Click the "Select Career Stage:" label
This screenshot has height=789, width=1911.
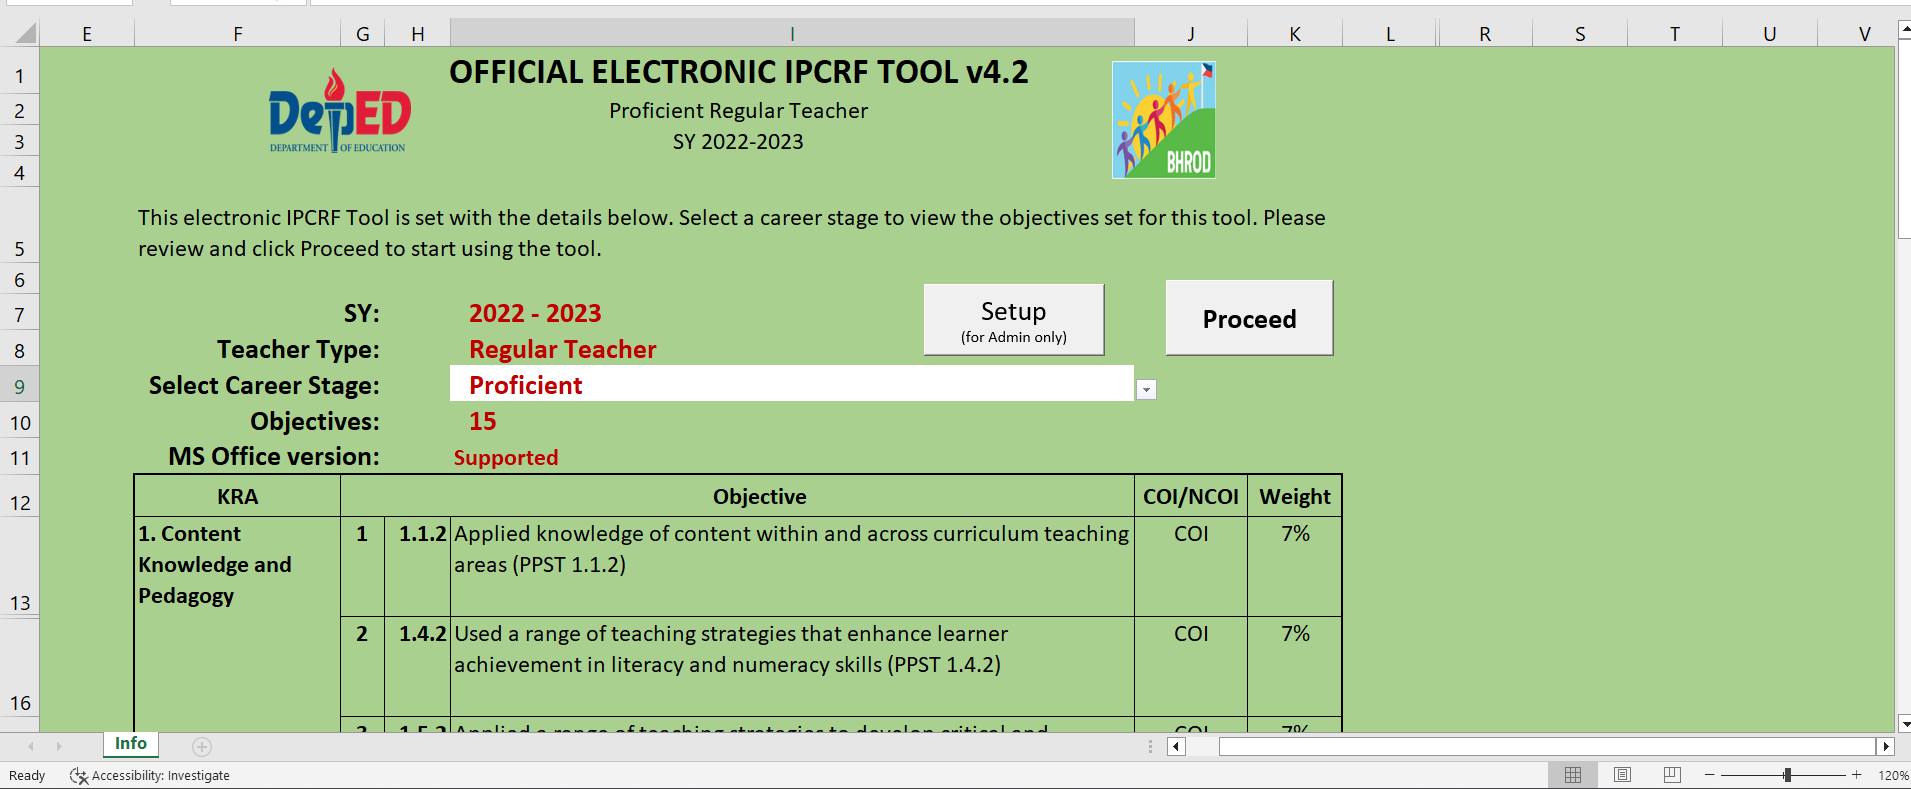pos(264,385)
